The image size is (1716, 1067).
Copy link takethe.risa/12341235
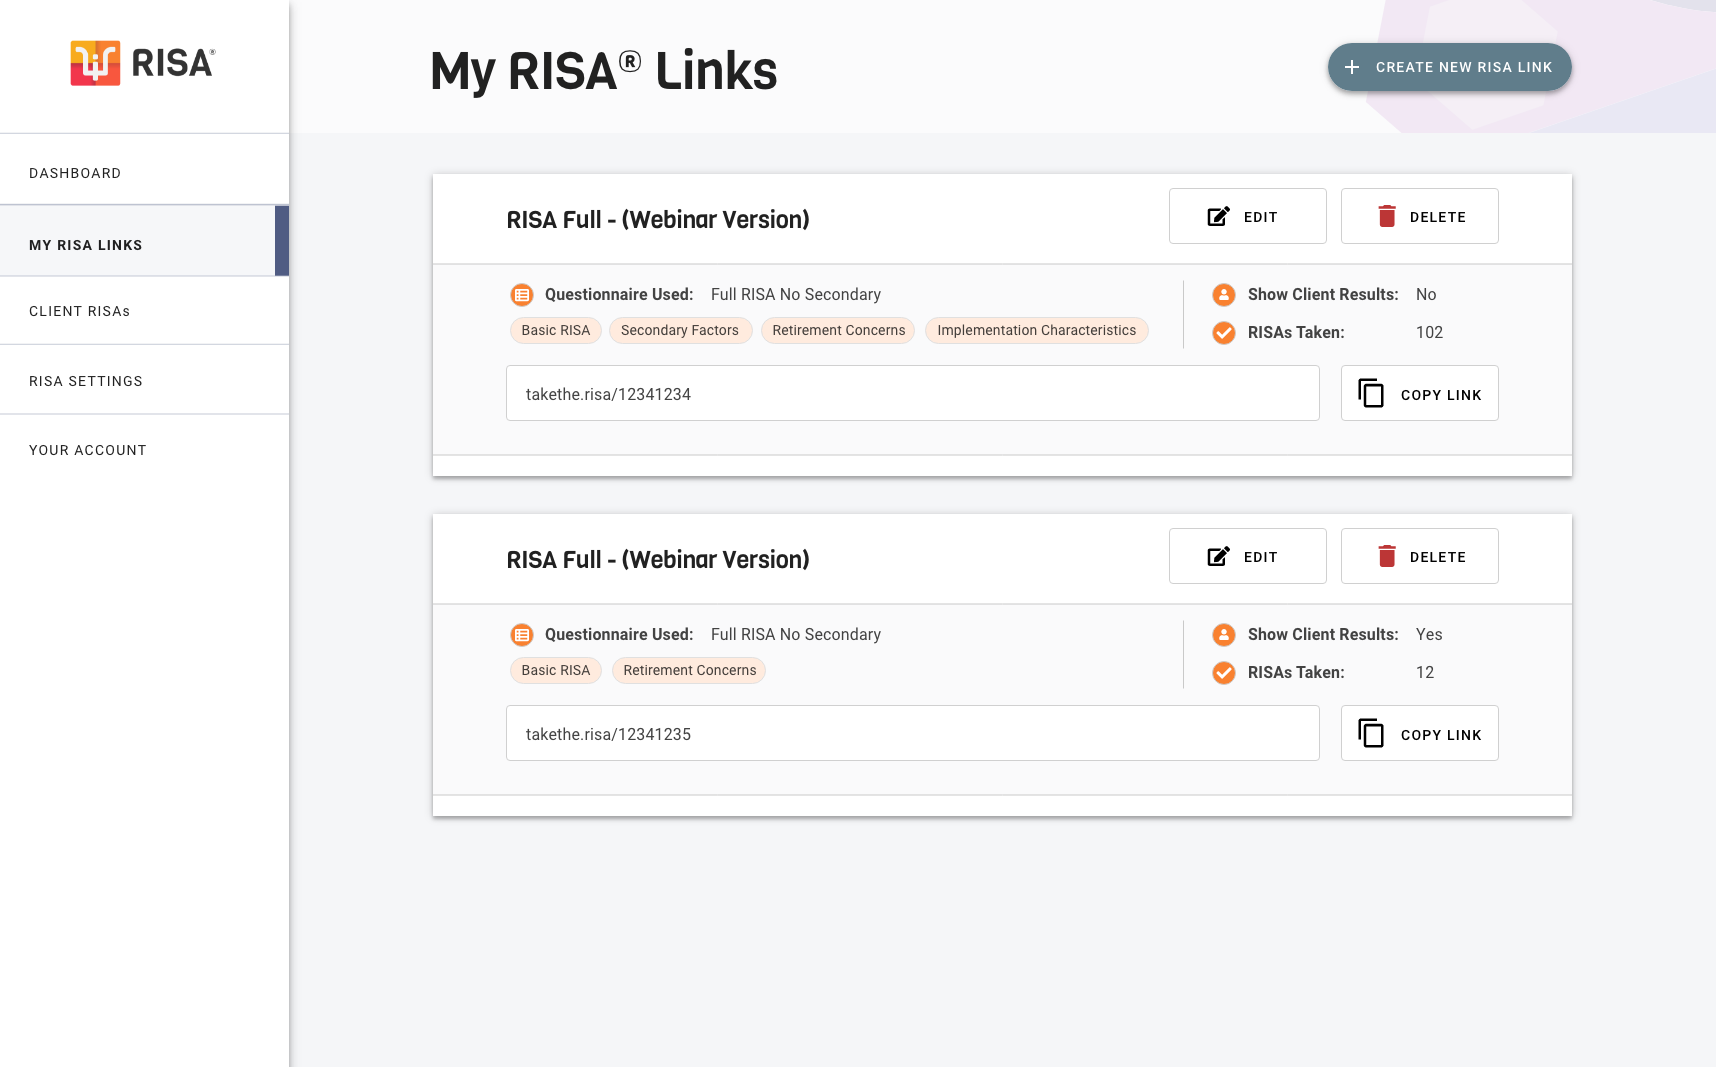point(1419,733)
